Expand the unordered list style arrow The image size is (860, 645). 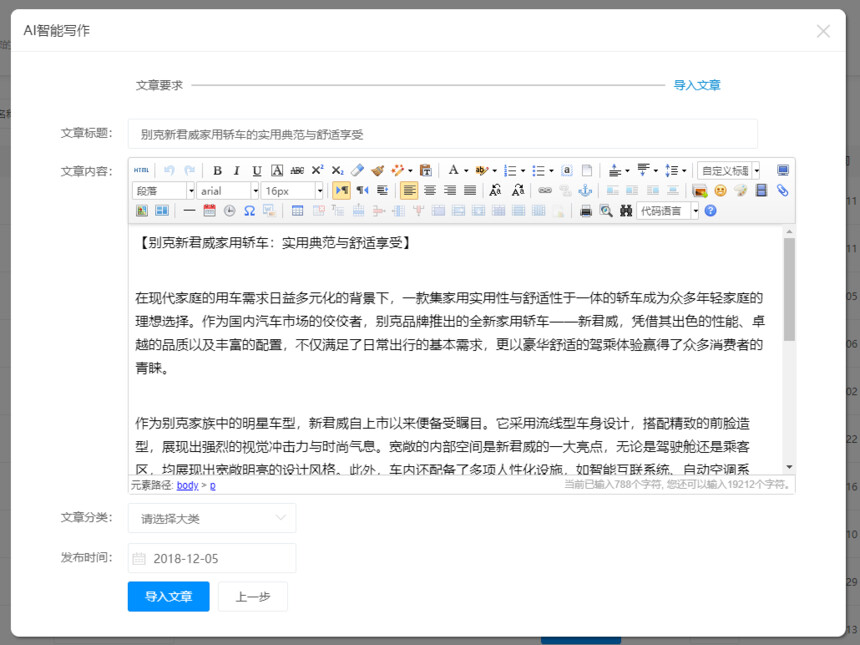tap(551, 171)
